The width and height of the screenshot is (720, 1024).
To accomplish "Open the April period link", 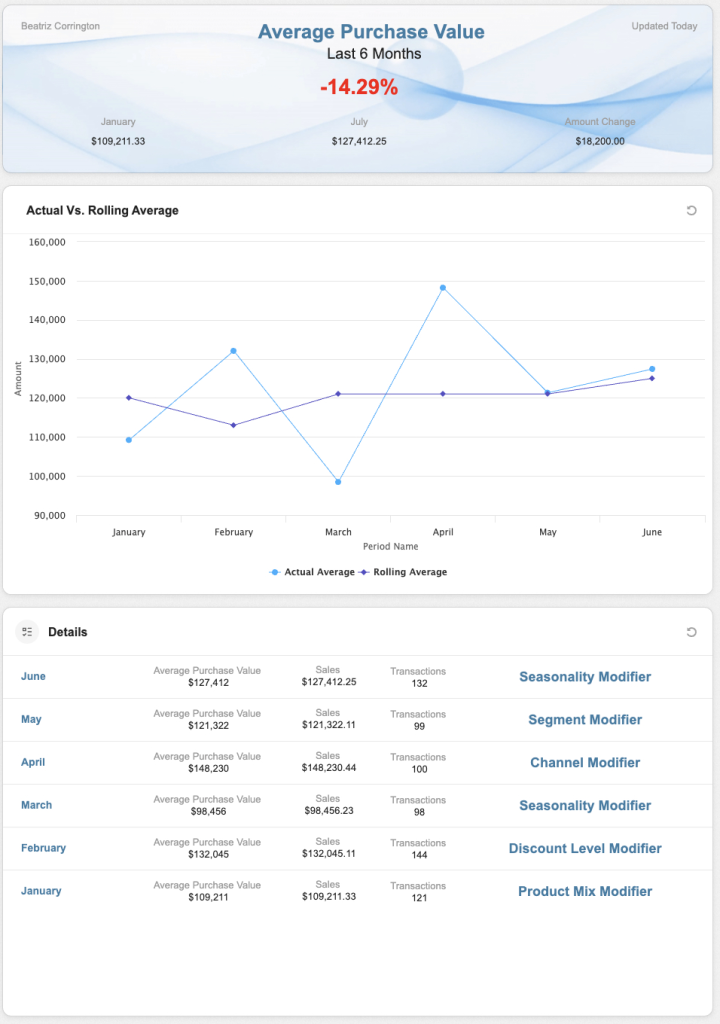I will point(33,763).
